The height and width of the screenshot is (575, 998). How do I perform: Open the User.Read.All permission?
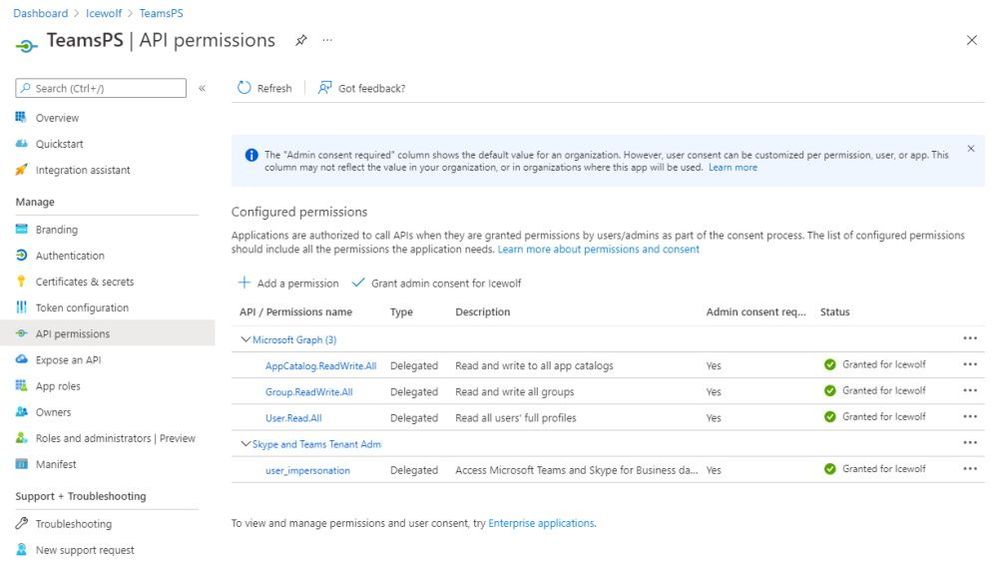(293, 418)
